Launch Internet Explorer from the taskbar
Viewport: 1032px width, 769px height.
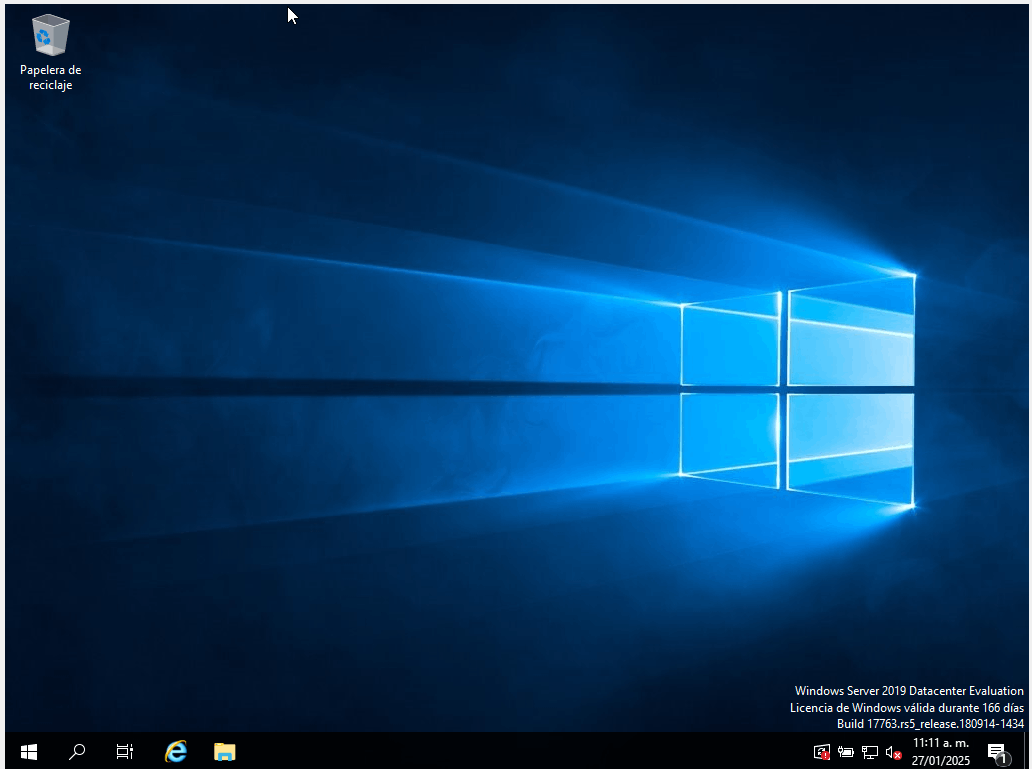(176, 751)
